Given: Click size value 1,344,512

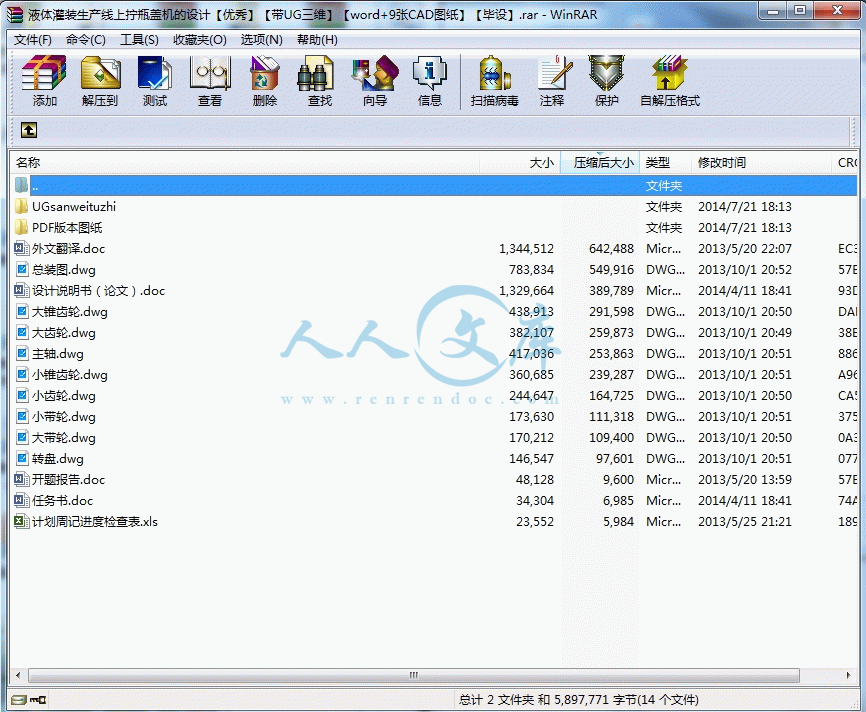Looking at the screenshot, I should pos(526,249).
